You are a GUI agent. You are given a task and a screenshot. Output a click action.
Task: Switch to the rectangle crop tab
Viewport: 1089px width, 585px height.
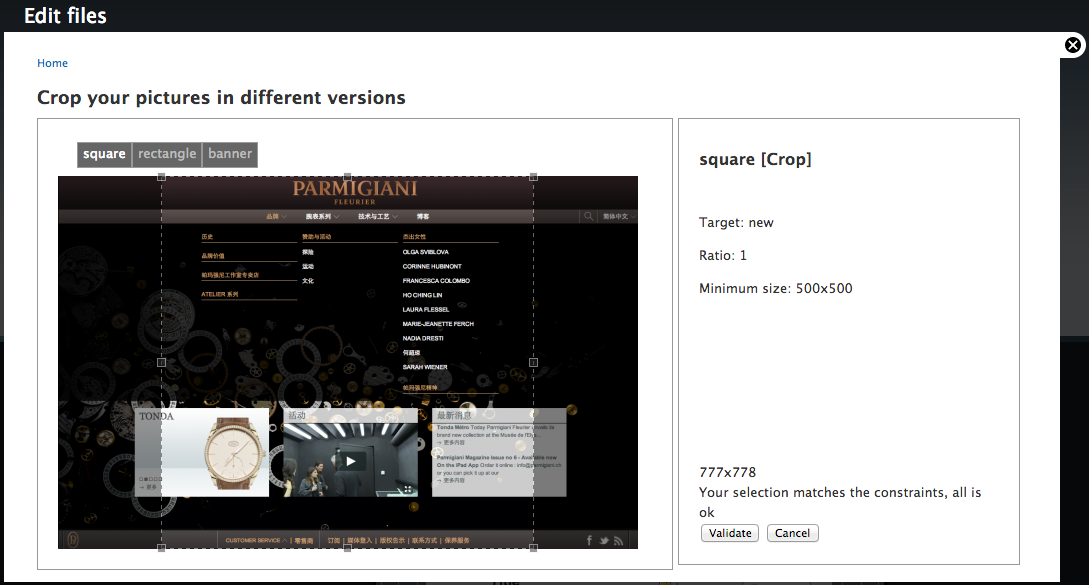tap(167, 154)
